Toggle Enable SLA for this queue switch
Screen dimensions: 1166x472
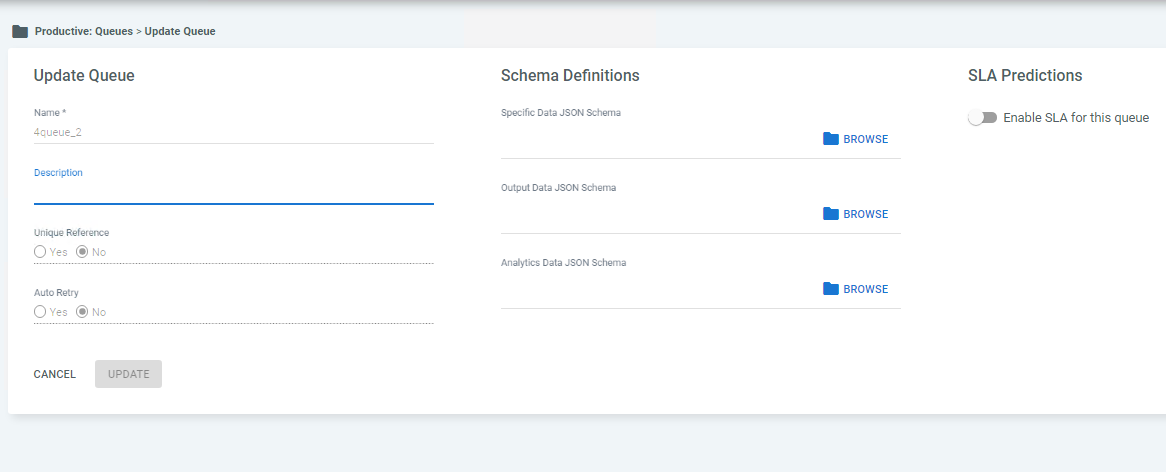point(982,118)
